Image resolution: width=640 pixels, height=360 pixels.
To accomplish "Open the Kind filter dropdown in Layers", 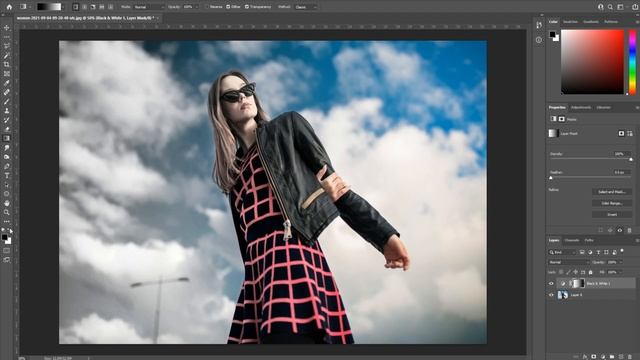I will 562,253.
